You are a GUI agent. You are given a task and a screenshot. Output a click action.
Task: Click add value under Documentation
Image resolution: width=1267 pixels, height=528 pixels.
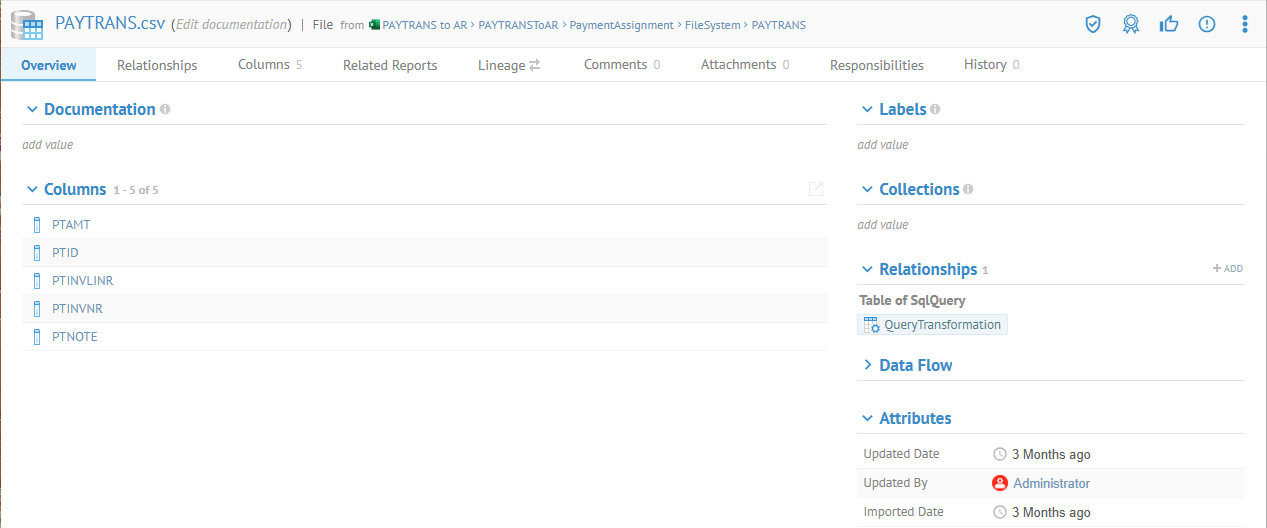pyautogui.click(x=48, y=144)
